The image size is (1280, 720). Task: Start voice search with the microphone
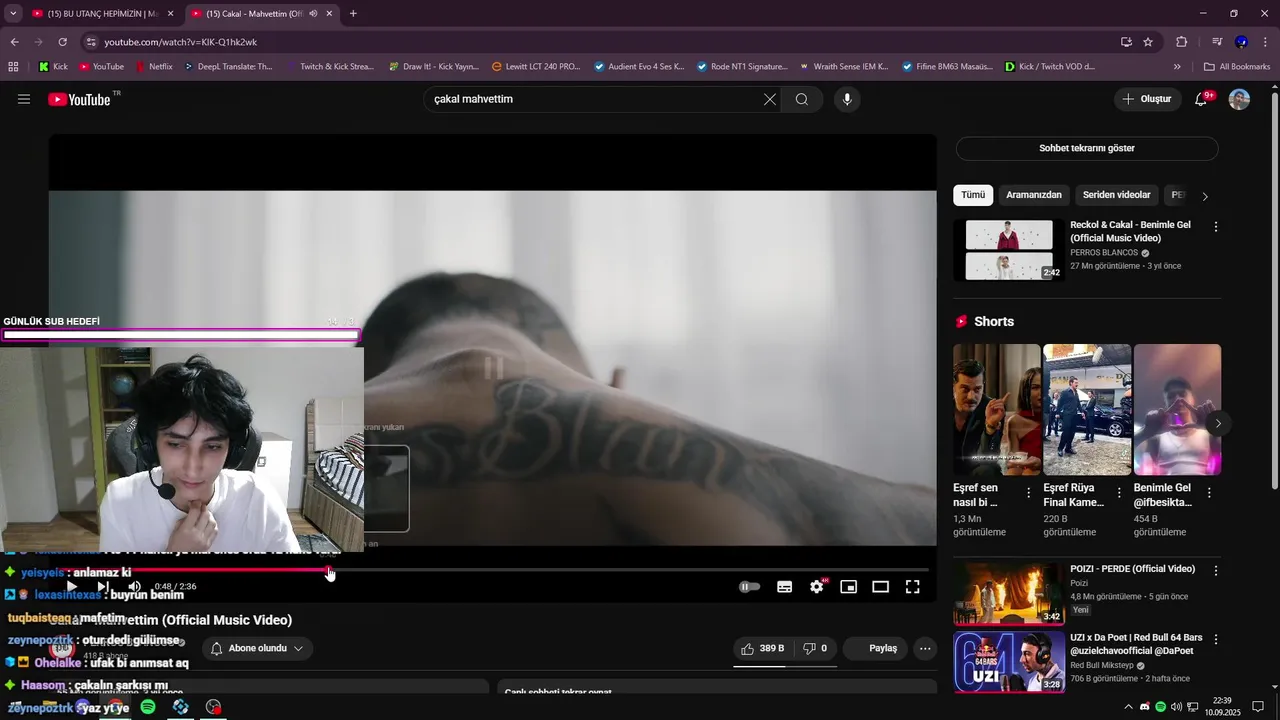847,99
